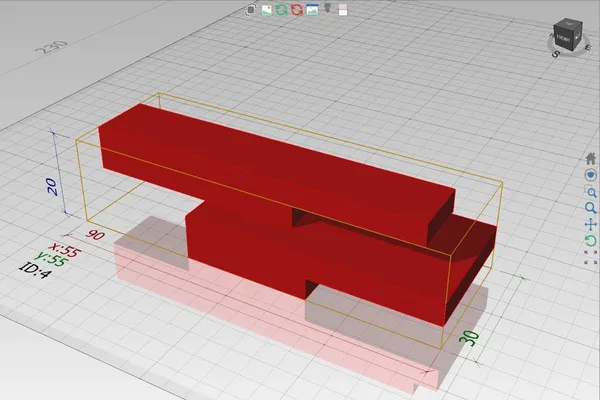The image size is (600, 400).
Task: Click the S compass label on view cube ring
Action: (x=556, y=54)
